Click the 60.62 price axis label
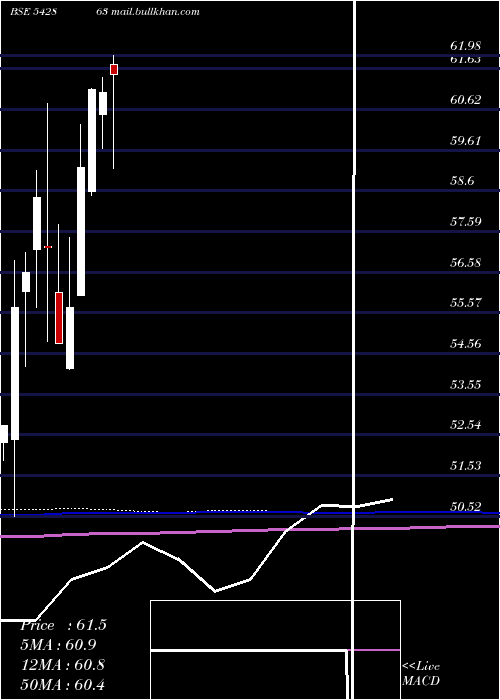Screen dimensions: 500x700 click(x=466, y=99)
